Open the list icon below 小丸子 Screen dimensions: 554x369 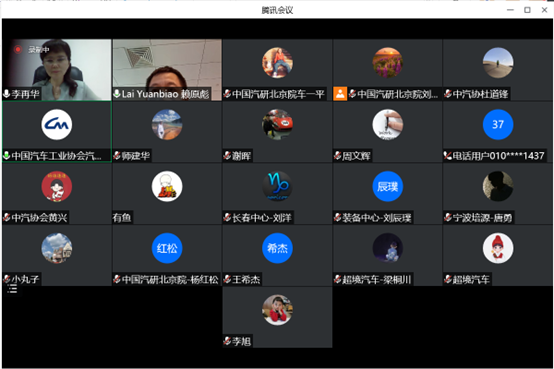coord(12,289)
